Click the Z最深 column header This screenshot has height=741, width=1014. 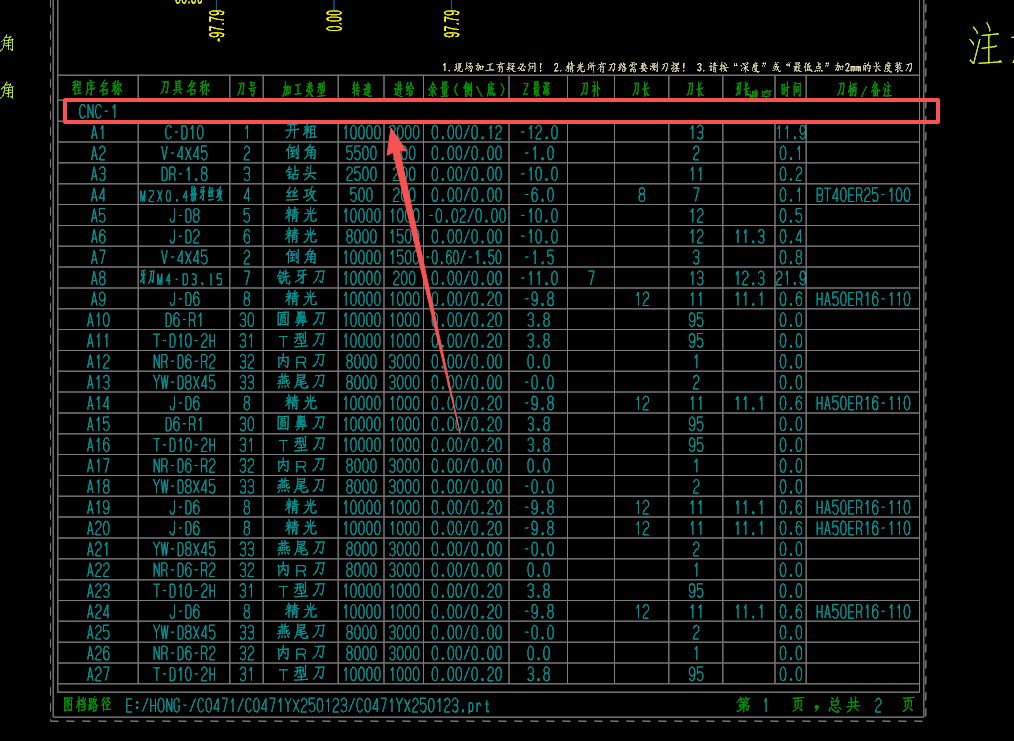point(537,89)
